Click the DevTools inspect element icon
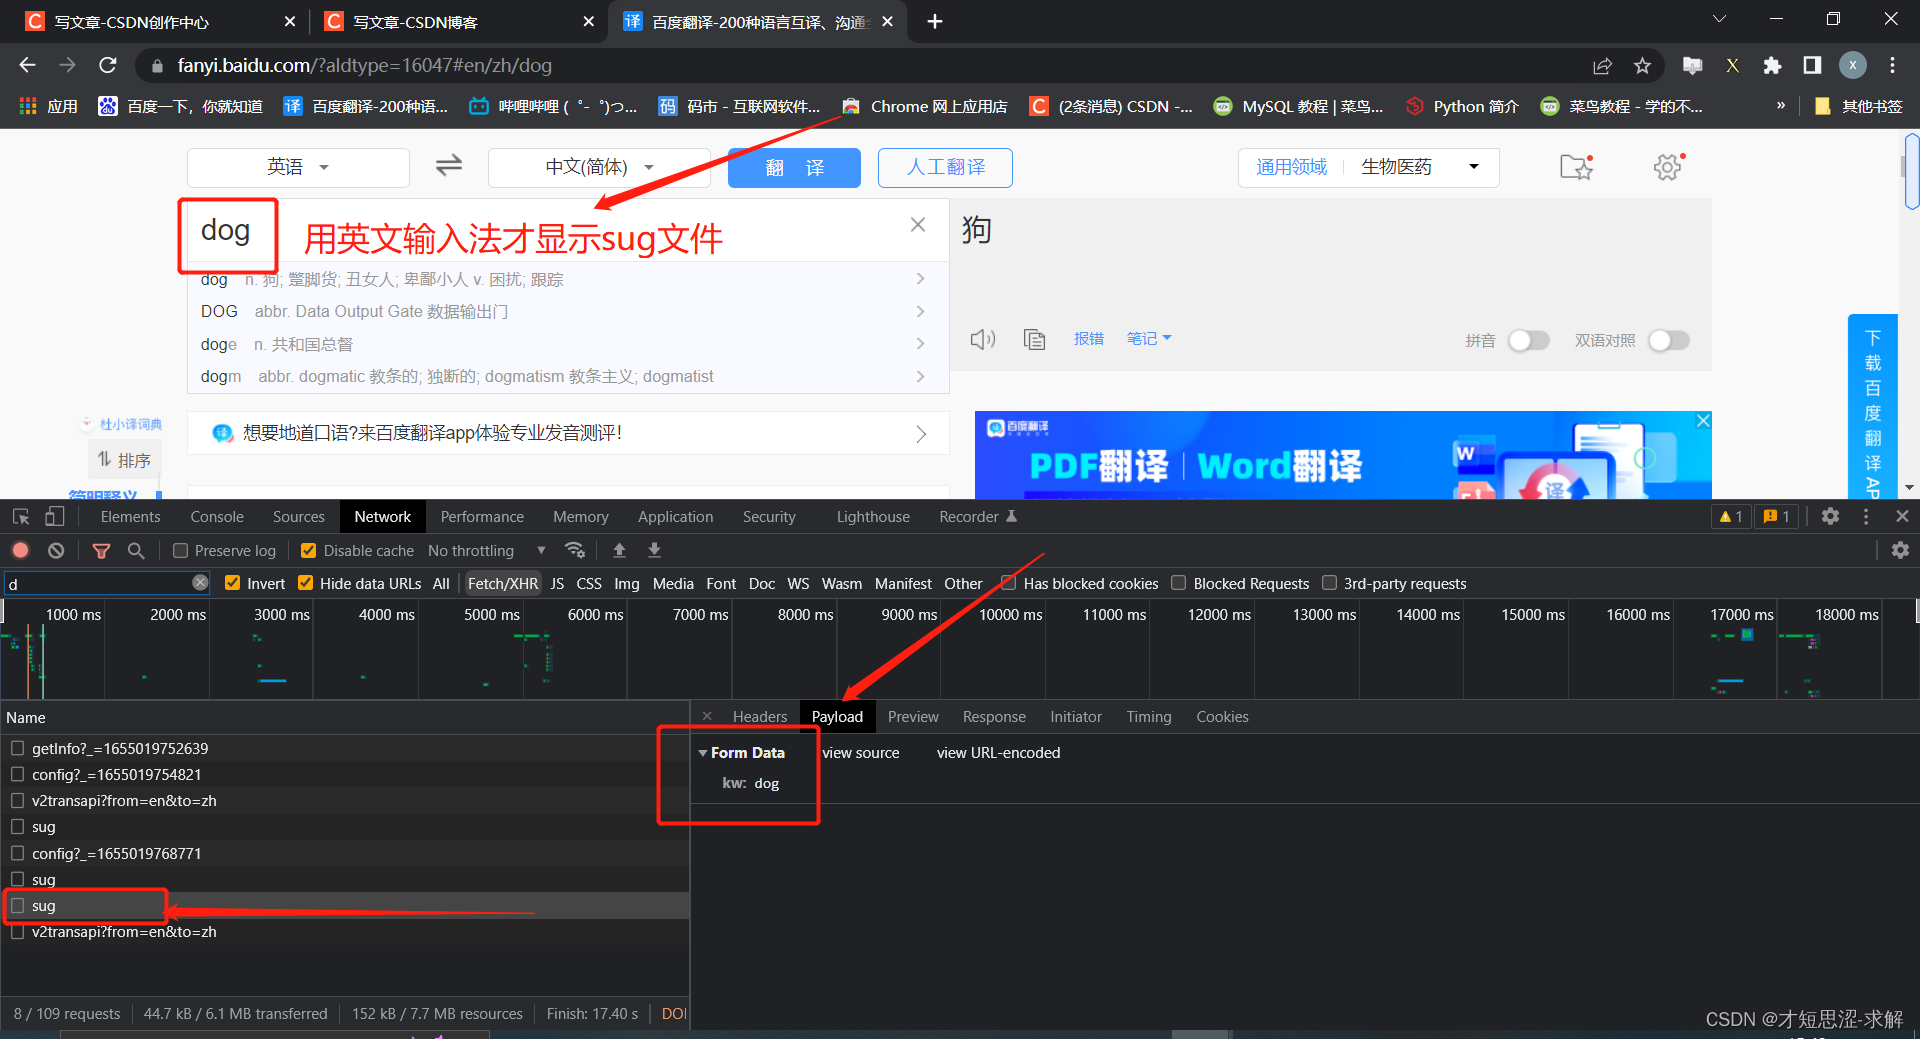The width and height of the screenshot is (1920, 1039). coord(21,517)
